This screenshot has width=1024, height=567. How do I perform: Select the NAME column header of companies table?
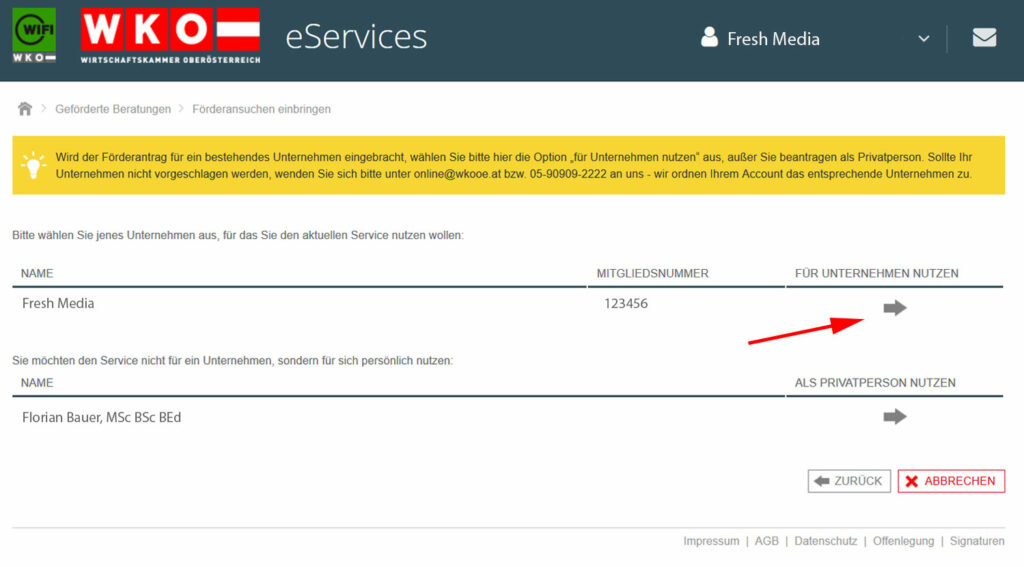point(37,274)
